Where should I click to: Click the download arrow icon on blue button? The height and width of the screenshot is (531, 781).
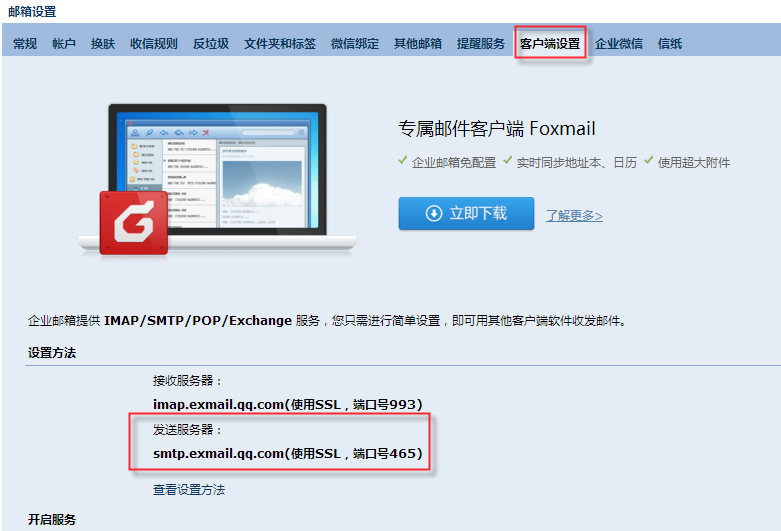(x=434, y=214)
